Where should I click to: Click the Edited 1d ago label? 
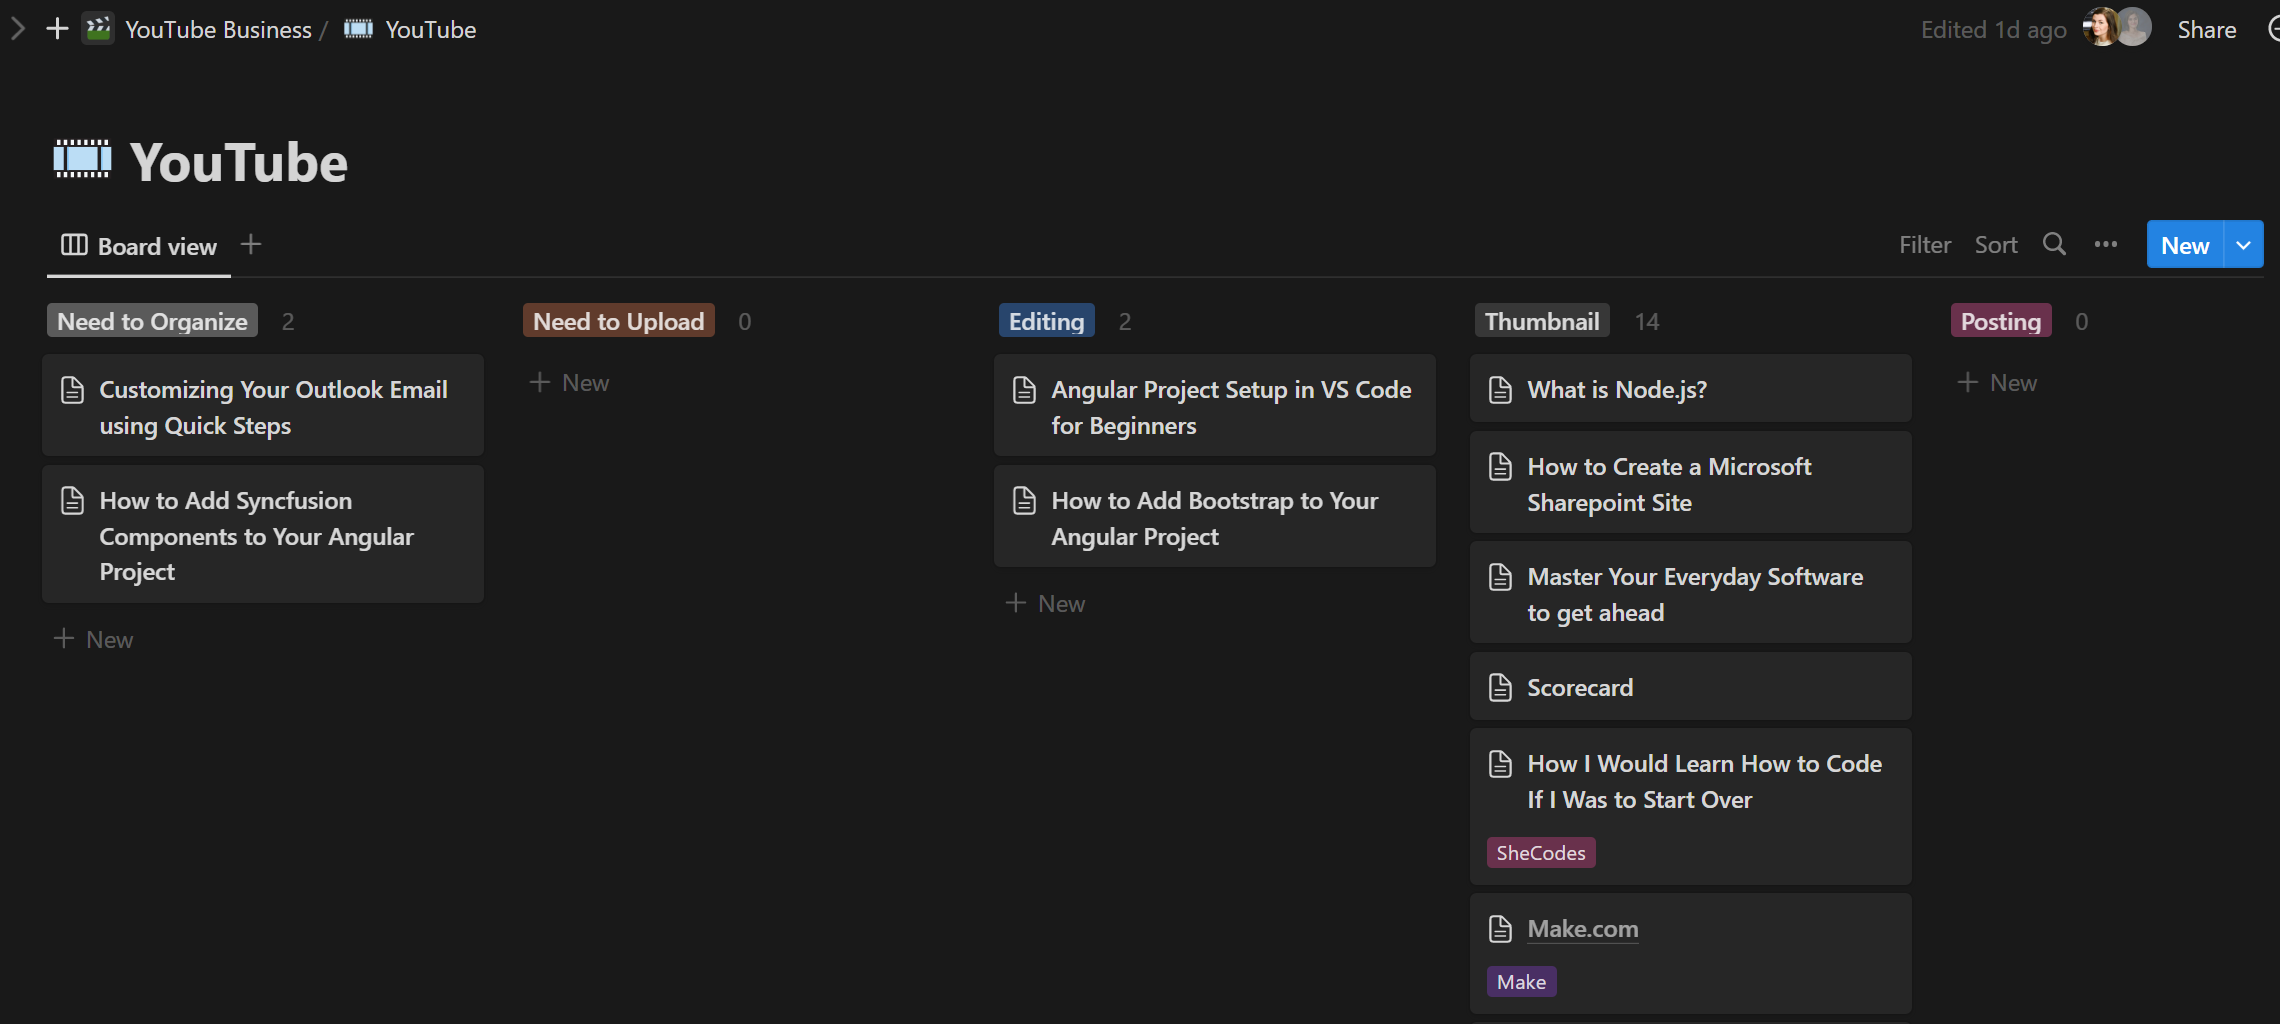[1993, 30]
